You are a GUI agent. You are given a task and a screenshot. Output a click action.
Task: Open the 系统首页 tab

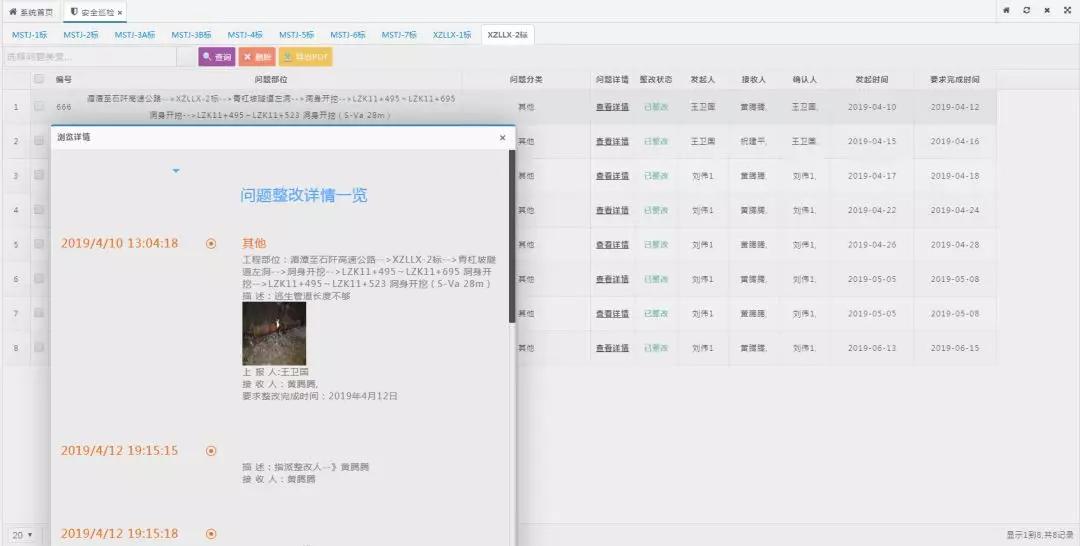(31, 12)
